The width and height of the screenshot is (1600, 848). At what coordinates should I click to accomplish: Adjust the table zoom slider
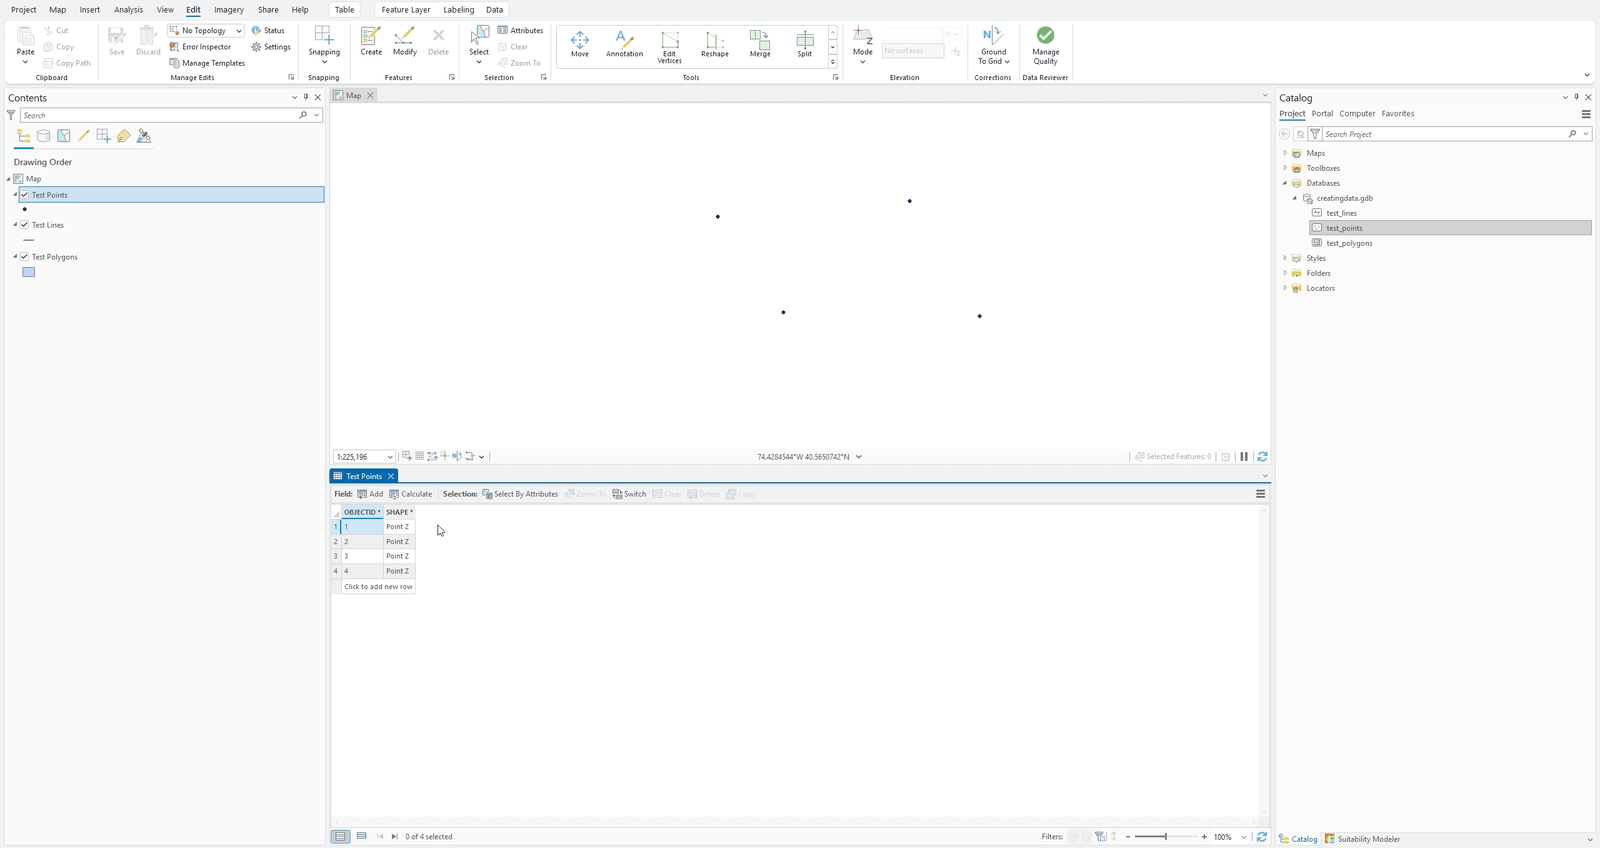coord(1165,837)
